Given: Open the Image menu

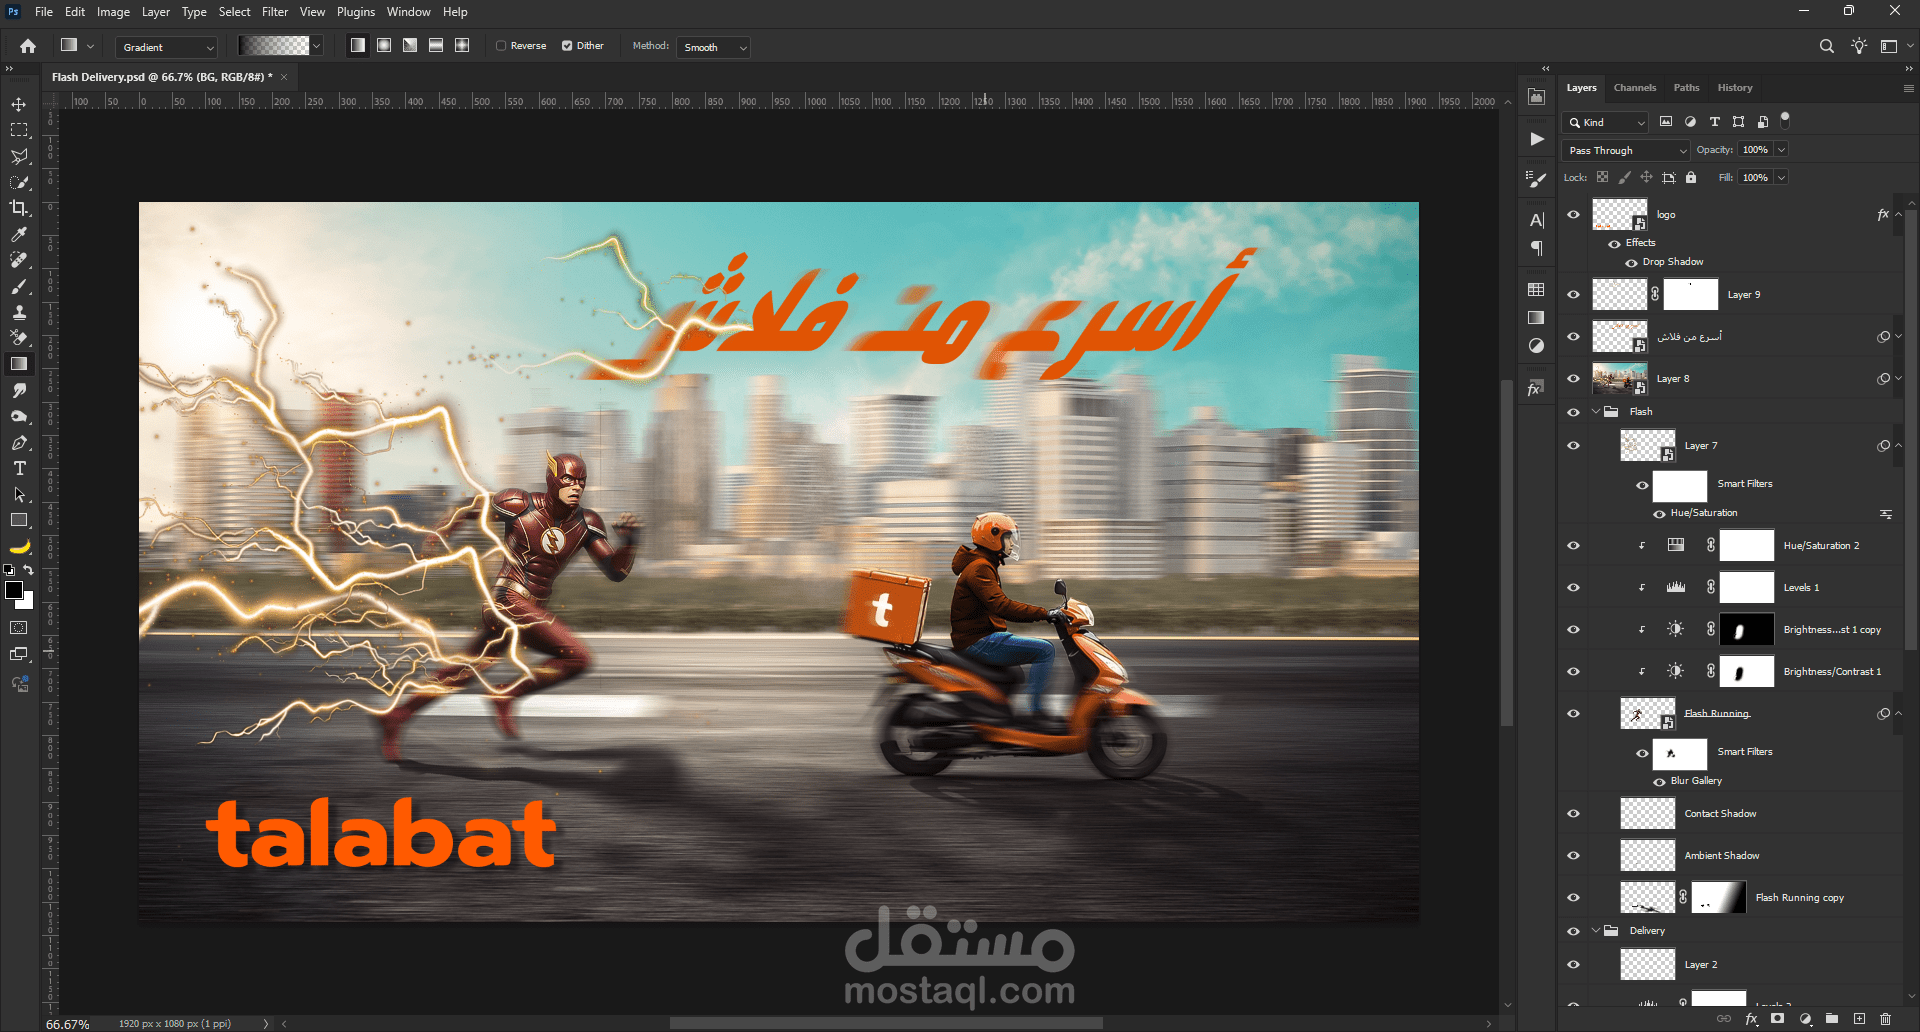Looking at the screenshot, I should tap(113, 12).
